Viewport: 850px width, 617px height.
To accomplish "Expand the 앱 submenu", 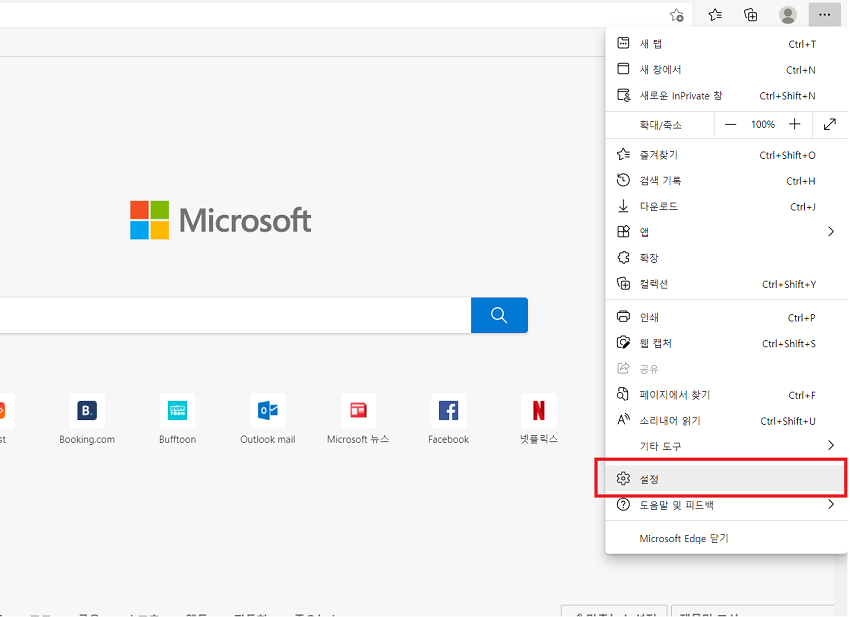I will 726,232.
